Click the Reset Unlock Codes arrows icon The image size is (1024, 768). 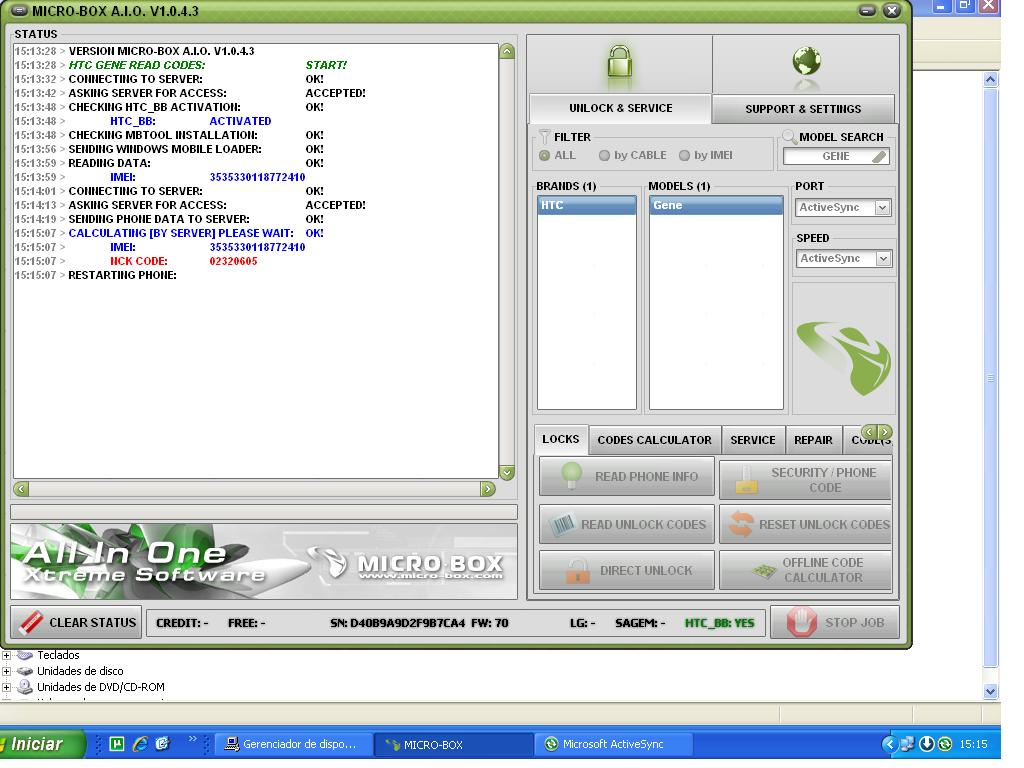click(741, 524)
